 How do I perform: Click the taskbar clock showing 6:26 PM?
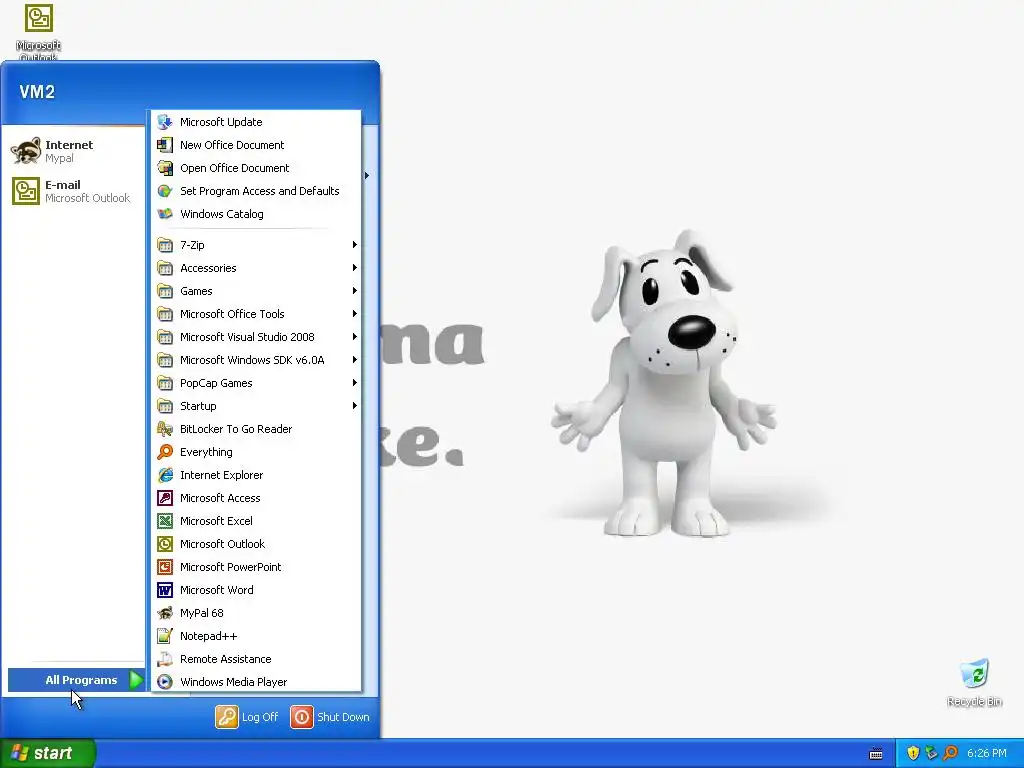[x=987, y=753]
